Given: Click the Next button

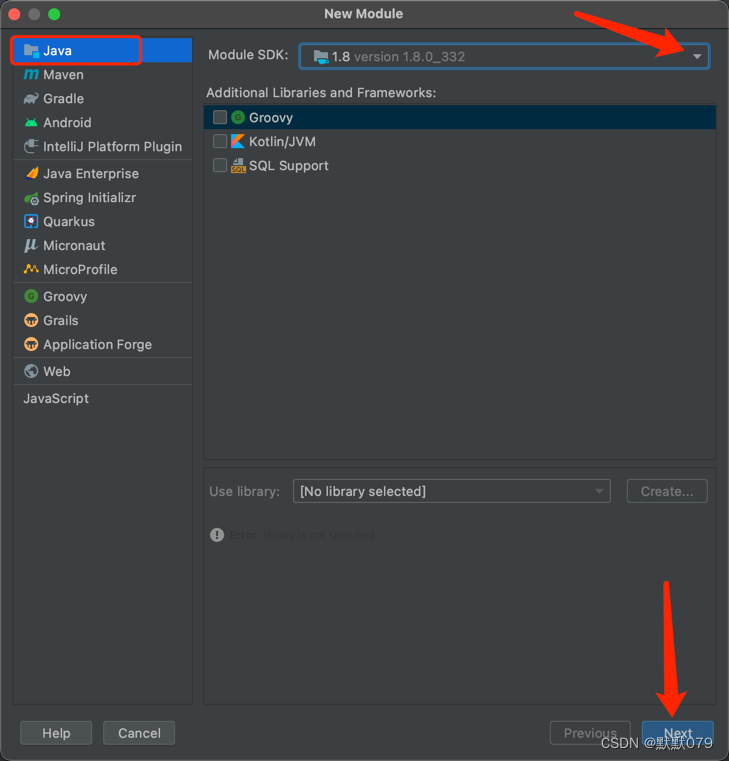Looking at the screenshot, I should point(678,733).
